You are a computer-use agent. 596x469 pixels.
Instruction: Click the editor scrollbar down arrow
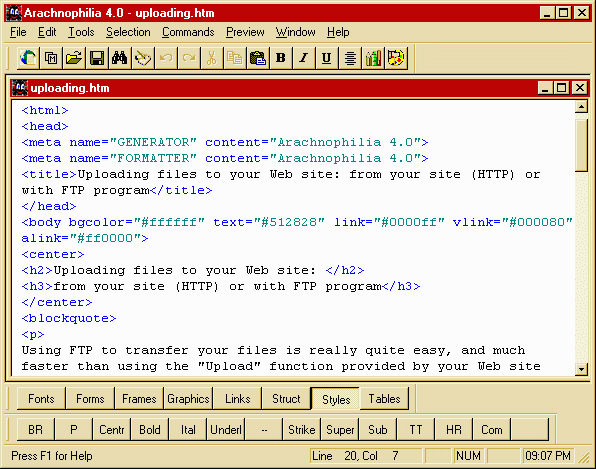(x=581, y=369)
